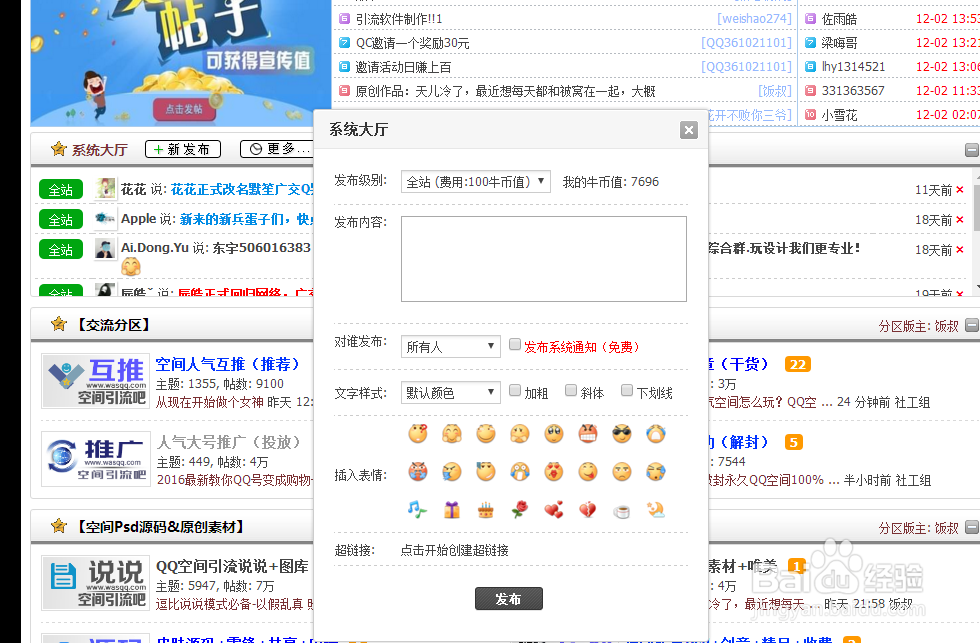Delete the 11天前 announcement with red X

coord(960,189)
